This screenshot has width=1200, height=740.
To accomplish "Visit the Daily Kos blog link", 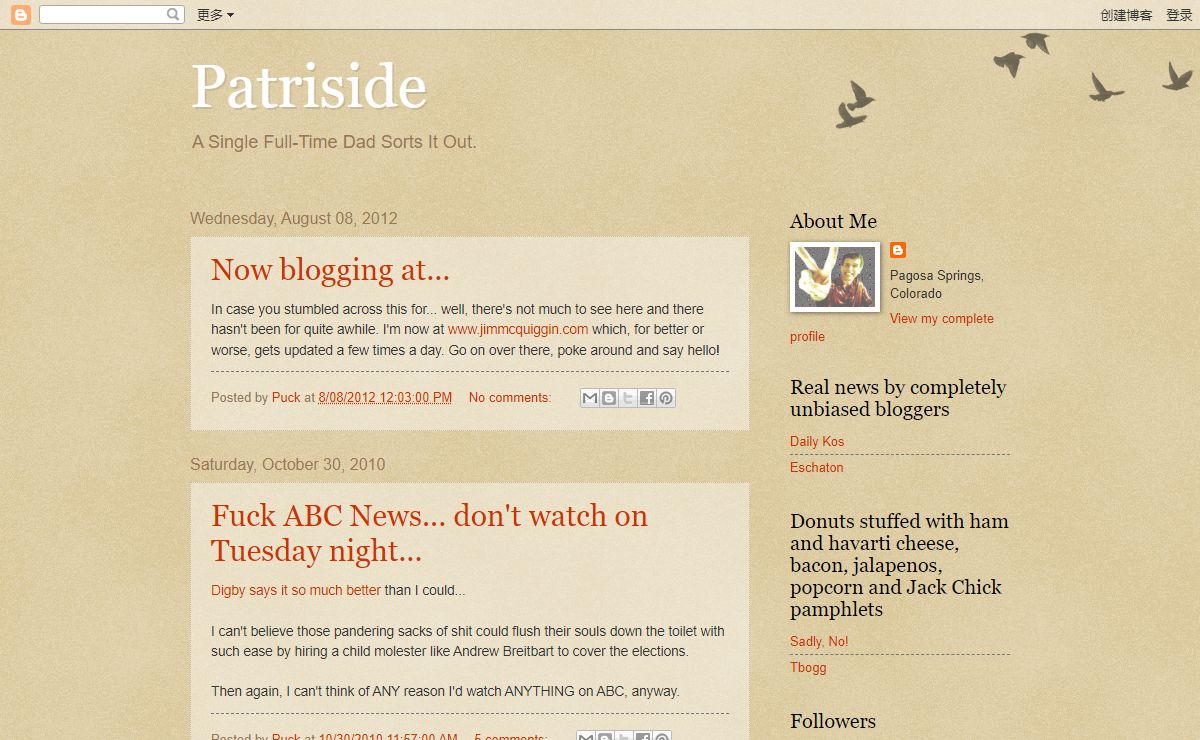I will (x=817, y=442).
